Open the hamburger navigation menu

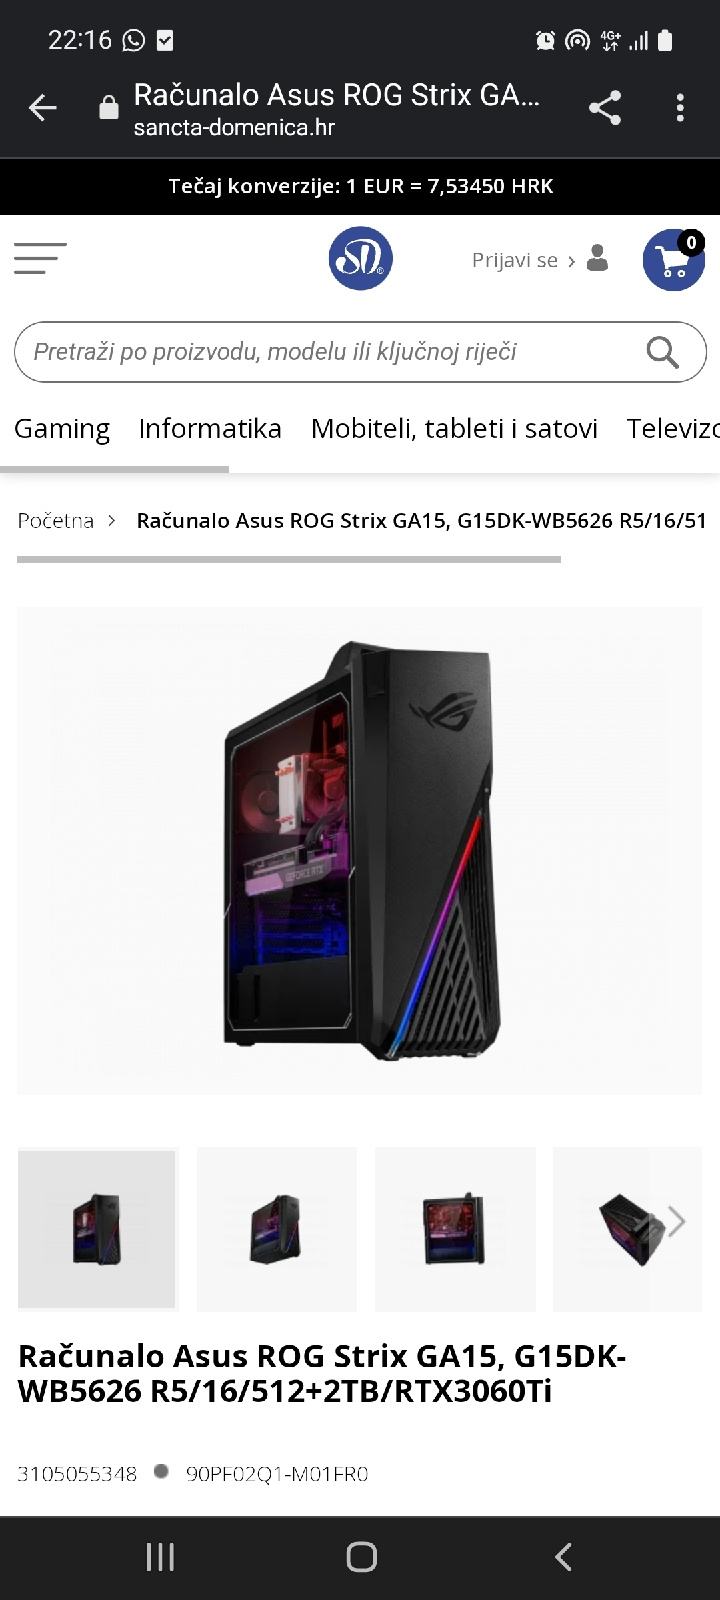40,259
